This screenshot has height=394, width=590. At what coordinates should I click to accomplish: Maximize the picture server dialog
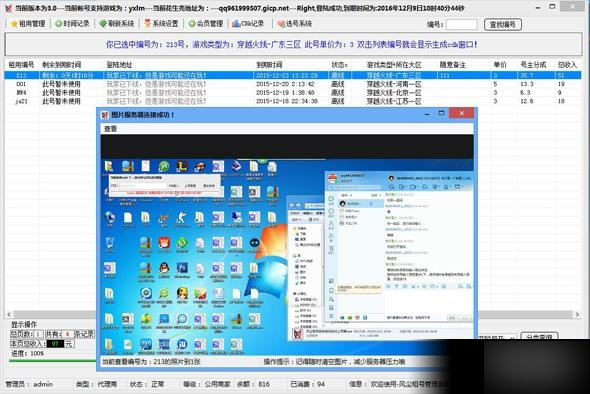(x=441, y=113)
